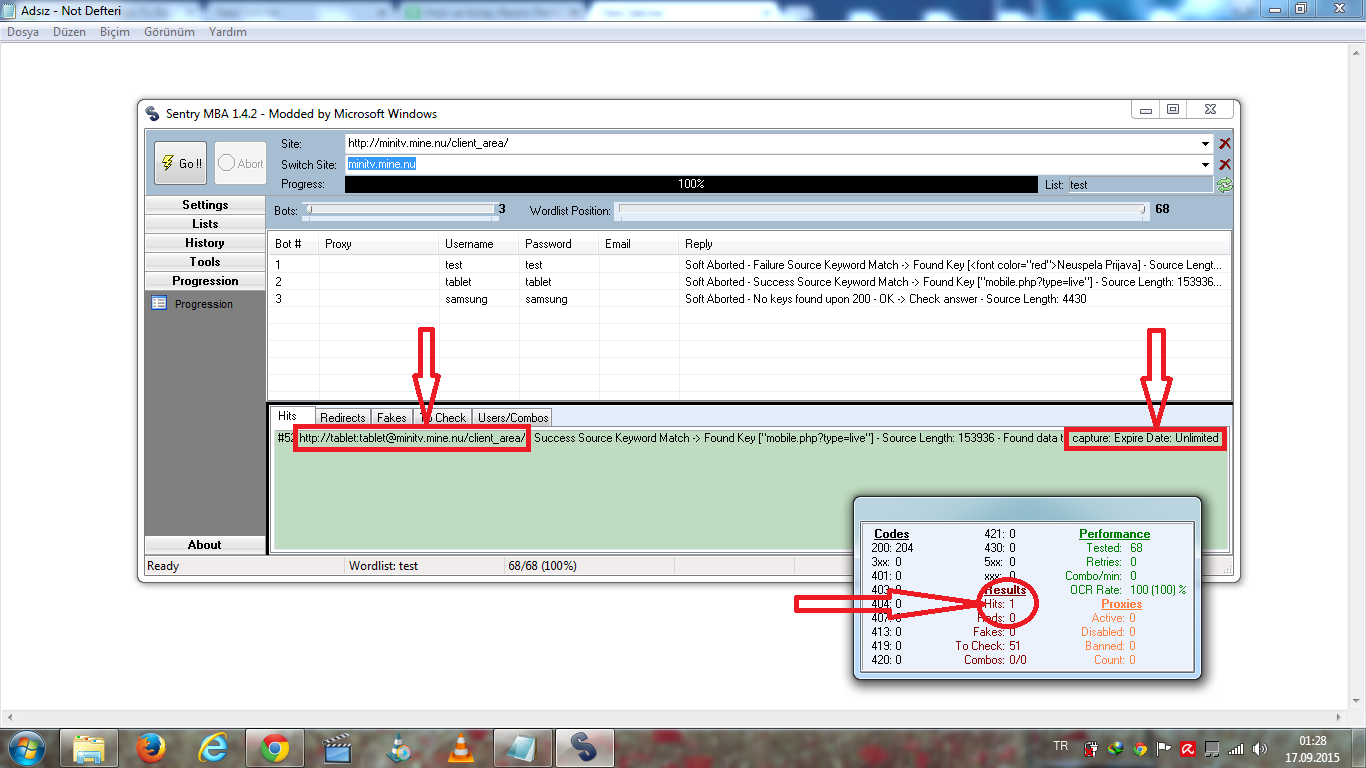The image size is (1366, 768).
Task: Expand the Site URL dropdown
Action: click(1206, 144)
